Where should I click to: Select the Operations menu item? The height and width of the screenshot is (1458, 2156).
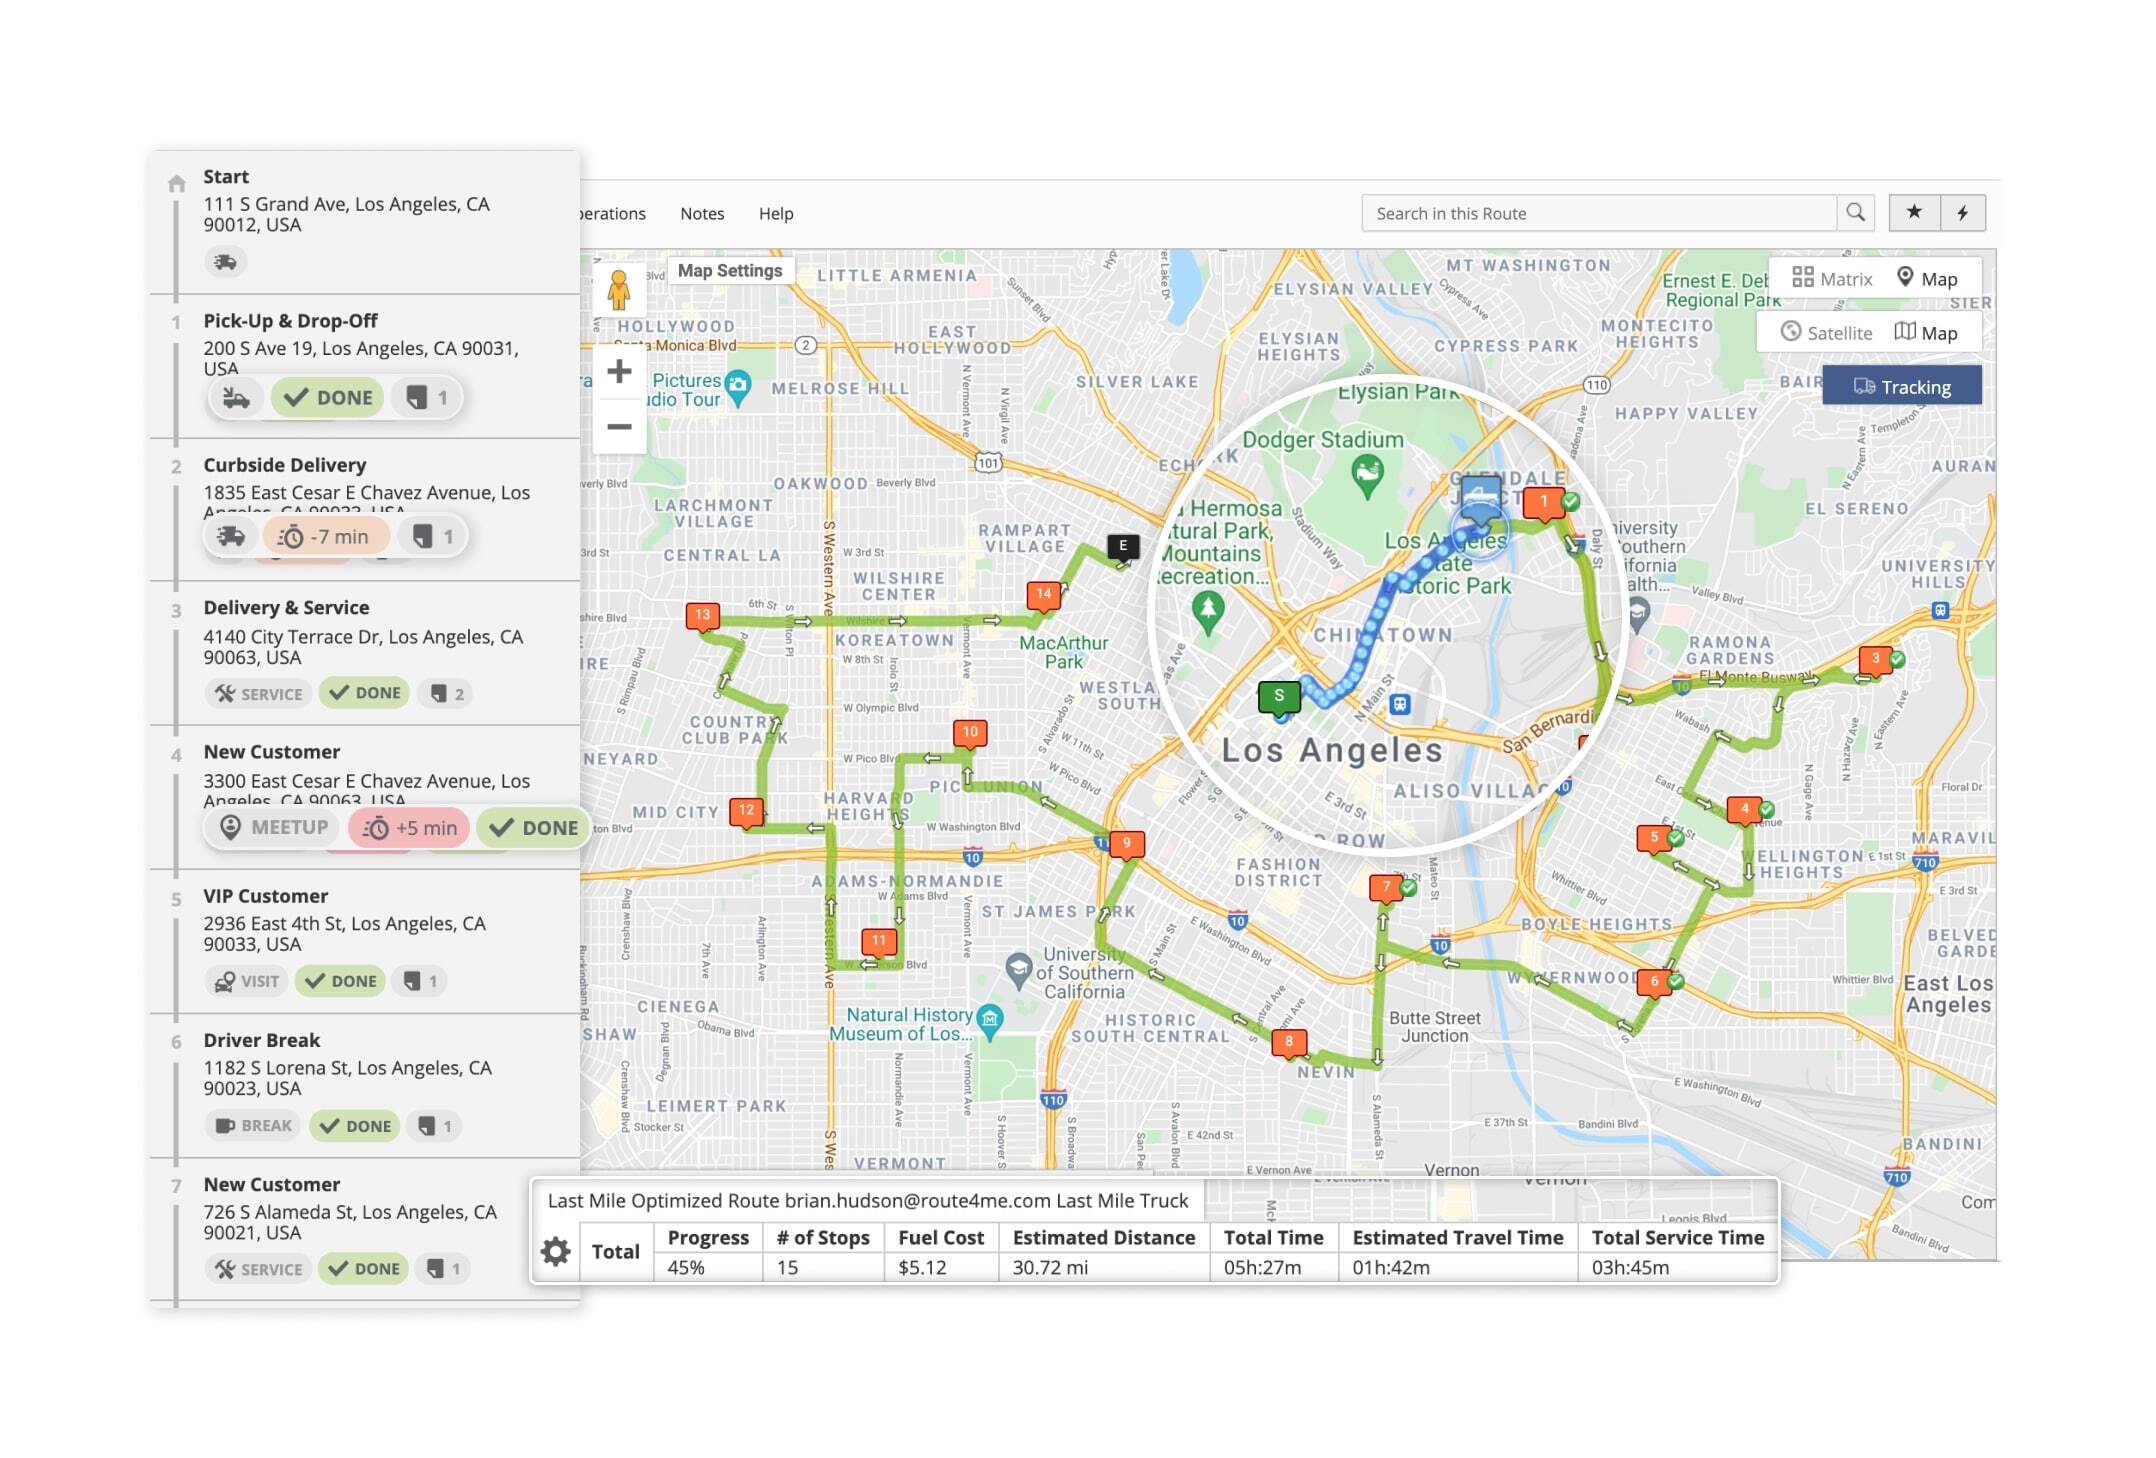pos(604,213)
